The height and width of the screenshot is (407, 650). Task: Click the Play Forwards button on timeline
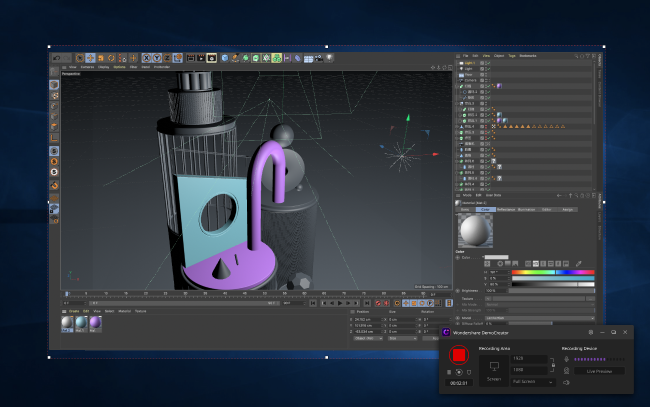(340, 303)
